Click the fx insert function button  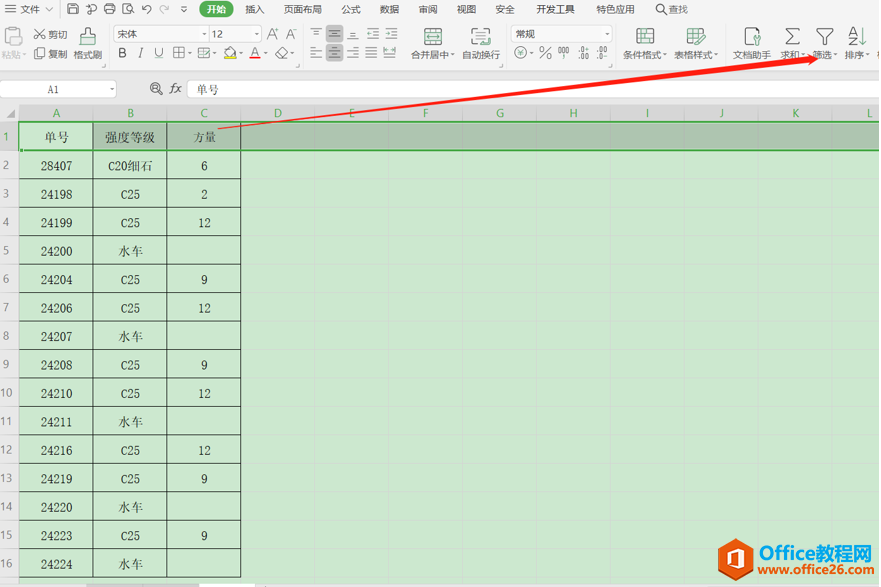[175, 89]
